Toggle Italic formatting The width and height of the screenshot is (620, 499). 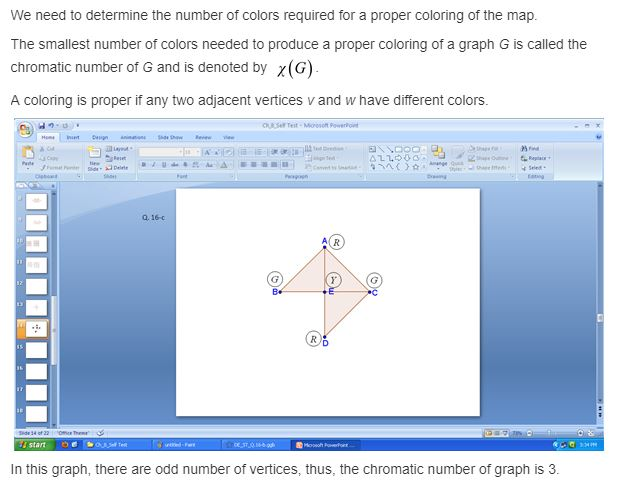coord(153,164)
